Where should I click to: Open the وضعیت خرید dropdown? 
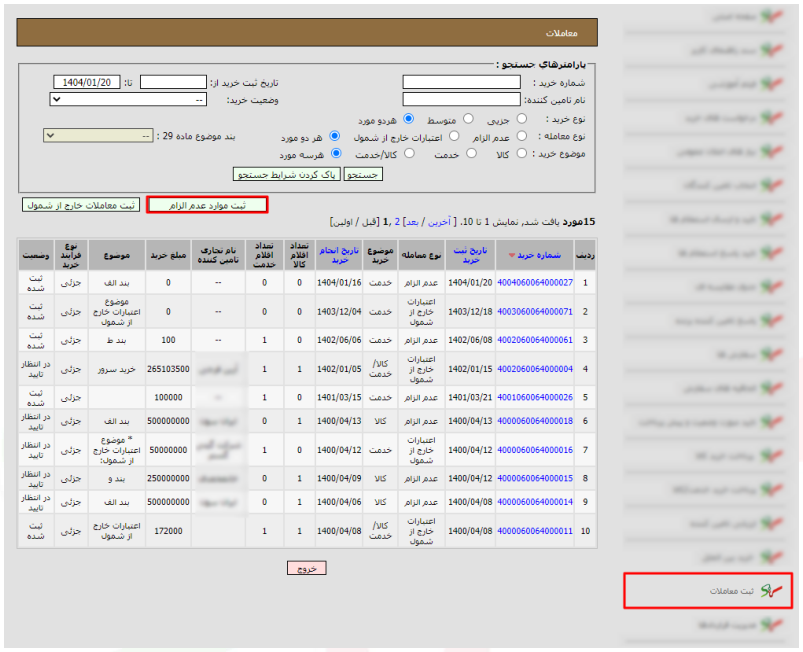[x=128, y=99]
